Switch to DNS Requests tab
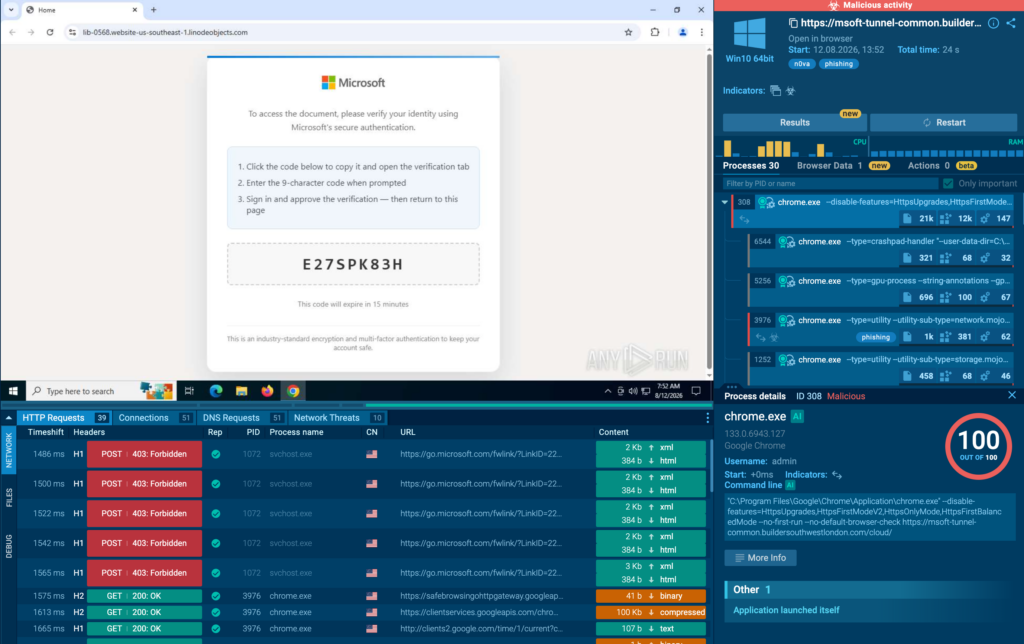1024x644 pixels. click(x=241, y=417)
